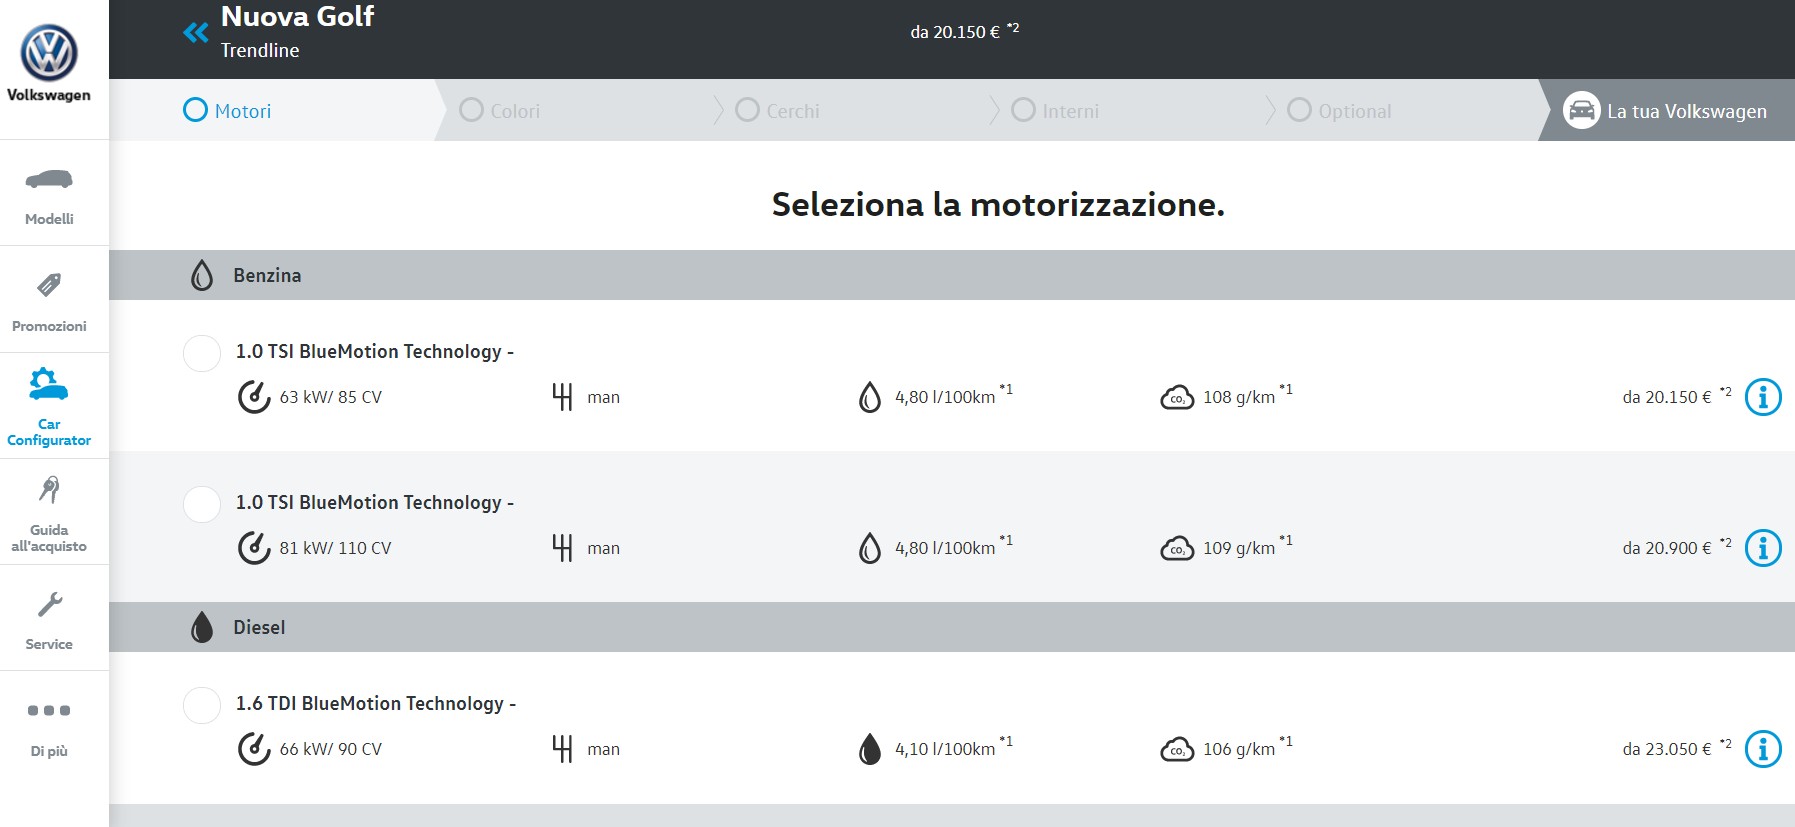The height and width of the screenshot is (827, 1795).
Task: Show info for 110 CV petrol engine
Action: (1762, 548)
